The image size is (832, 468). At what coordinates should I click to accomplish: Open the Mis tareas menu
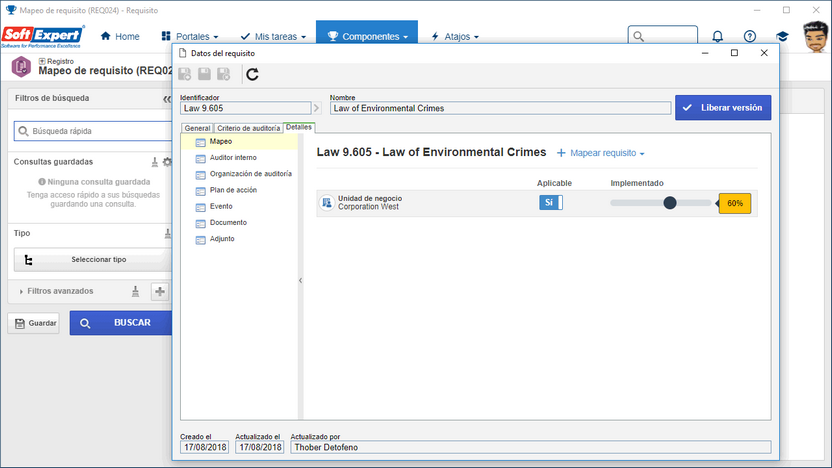(273, 36)
